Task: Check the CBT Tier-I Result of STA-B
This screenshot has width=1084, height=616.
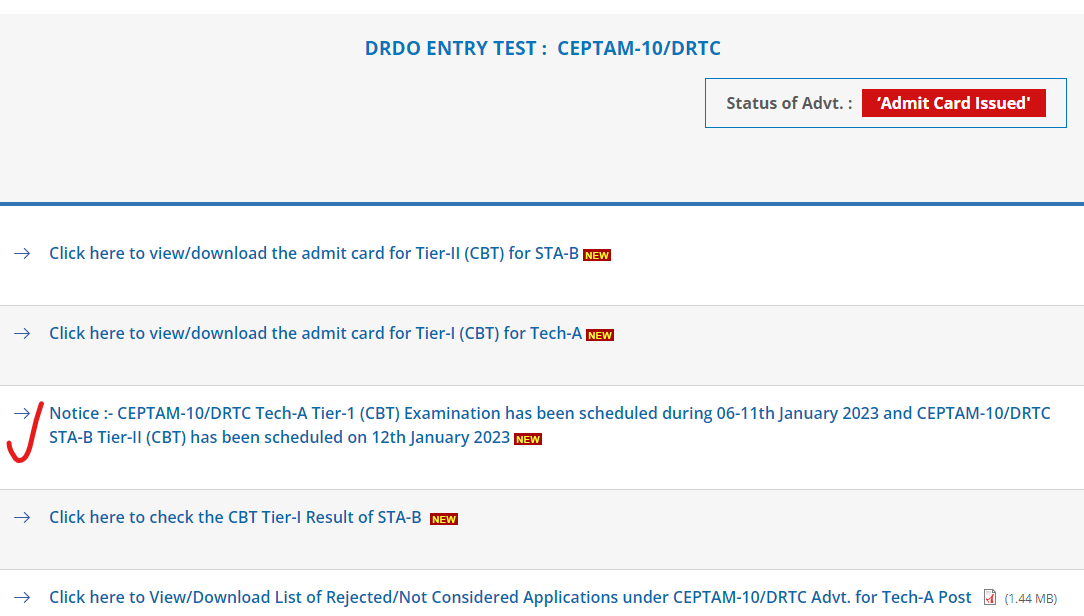Action: (235, 518)
